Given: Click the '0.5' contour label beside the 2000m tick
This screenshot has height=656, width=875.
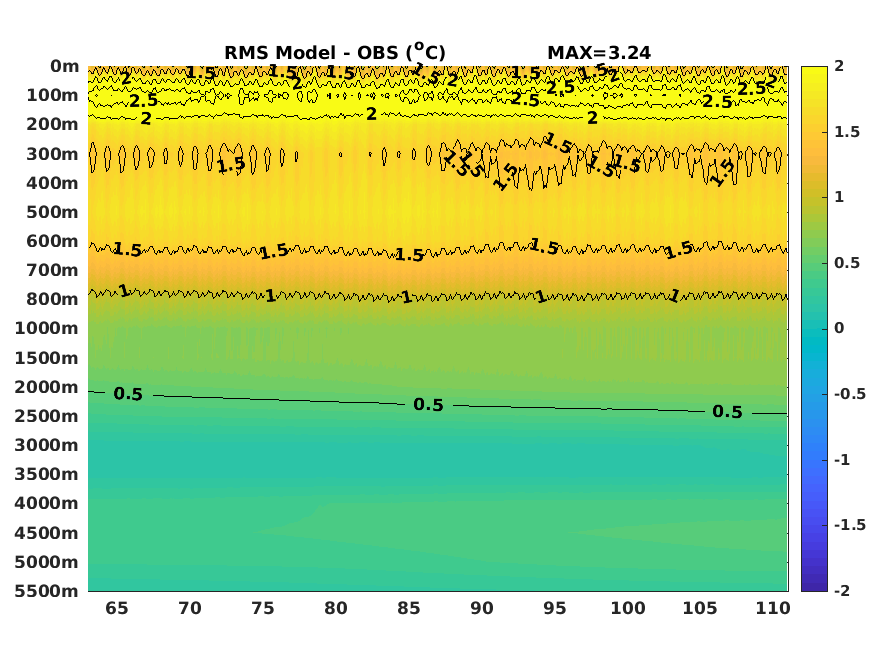Looking at the screenshot, I should pos(128,394).
